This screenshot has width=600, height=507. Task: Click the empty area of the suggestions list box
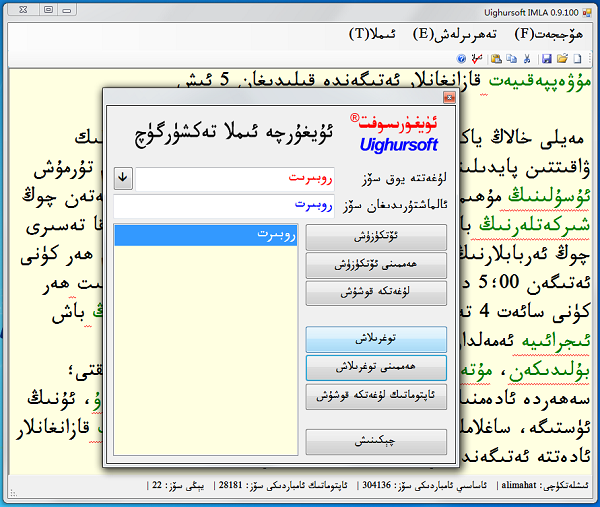pos(206,350)
